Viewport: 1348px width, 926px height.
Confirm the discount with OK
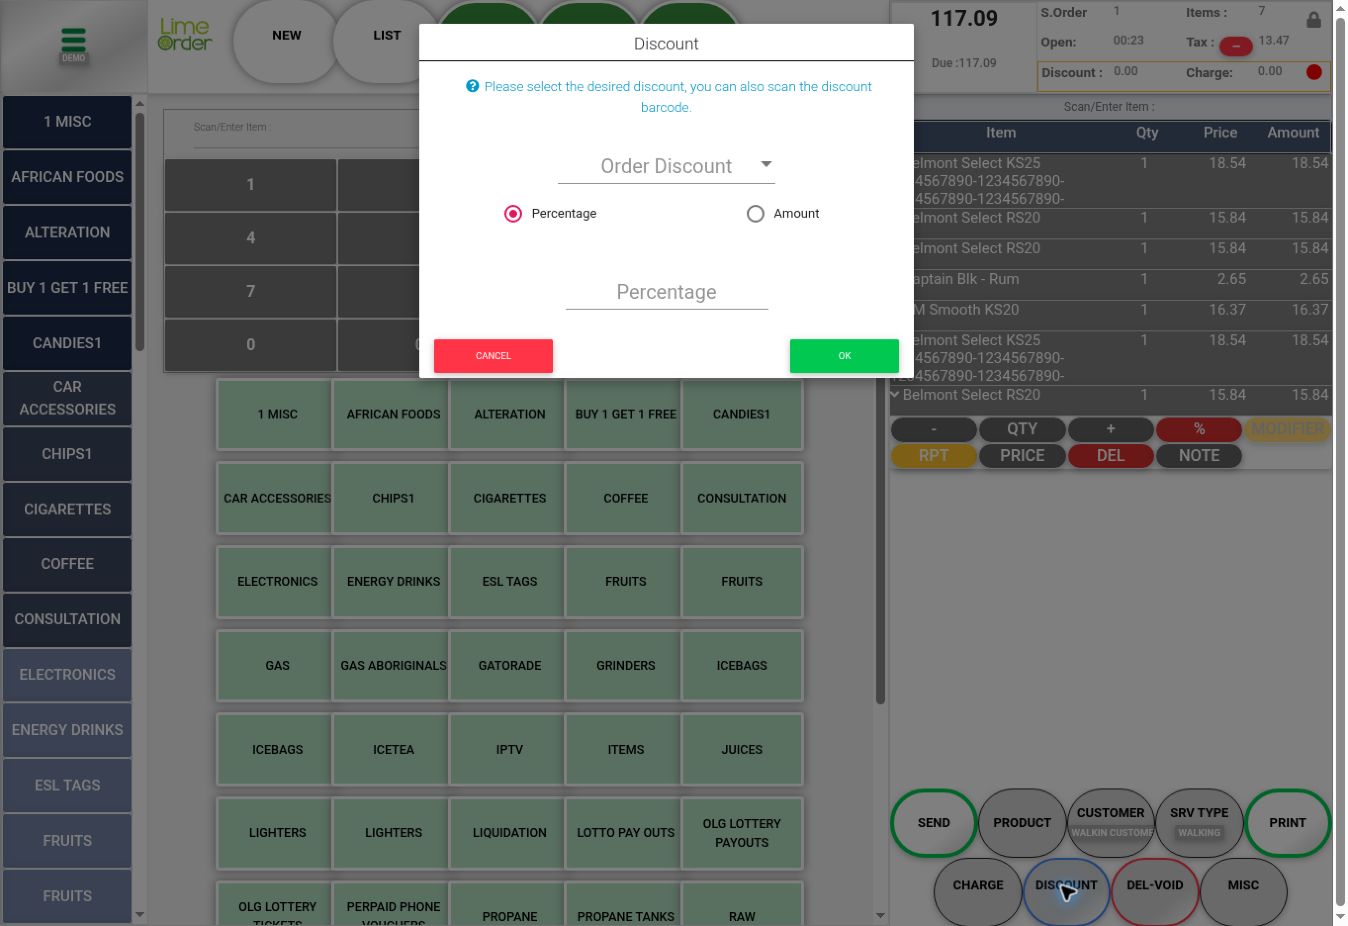pyautogui.click(x=844, y=356)
